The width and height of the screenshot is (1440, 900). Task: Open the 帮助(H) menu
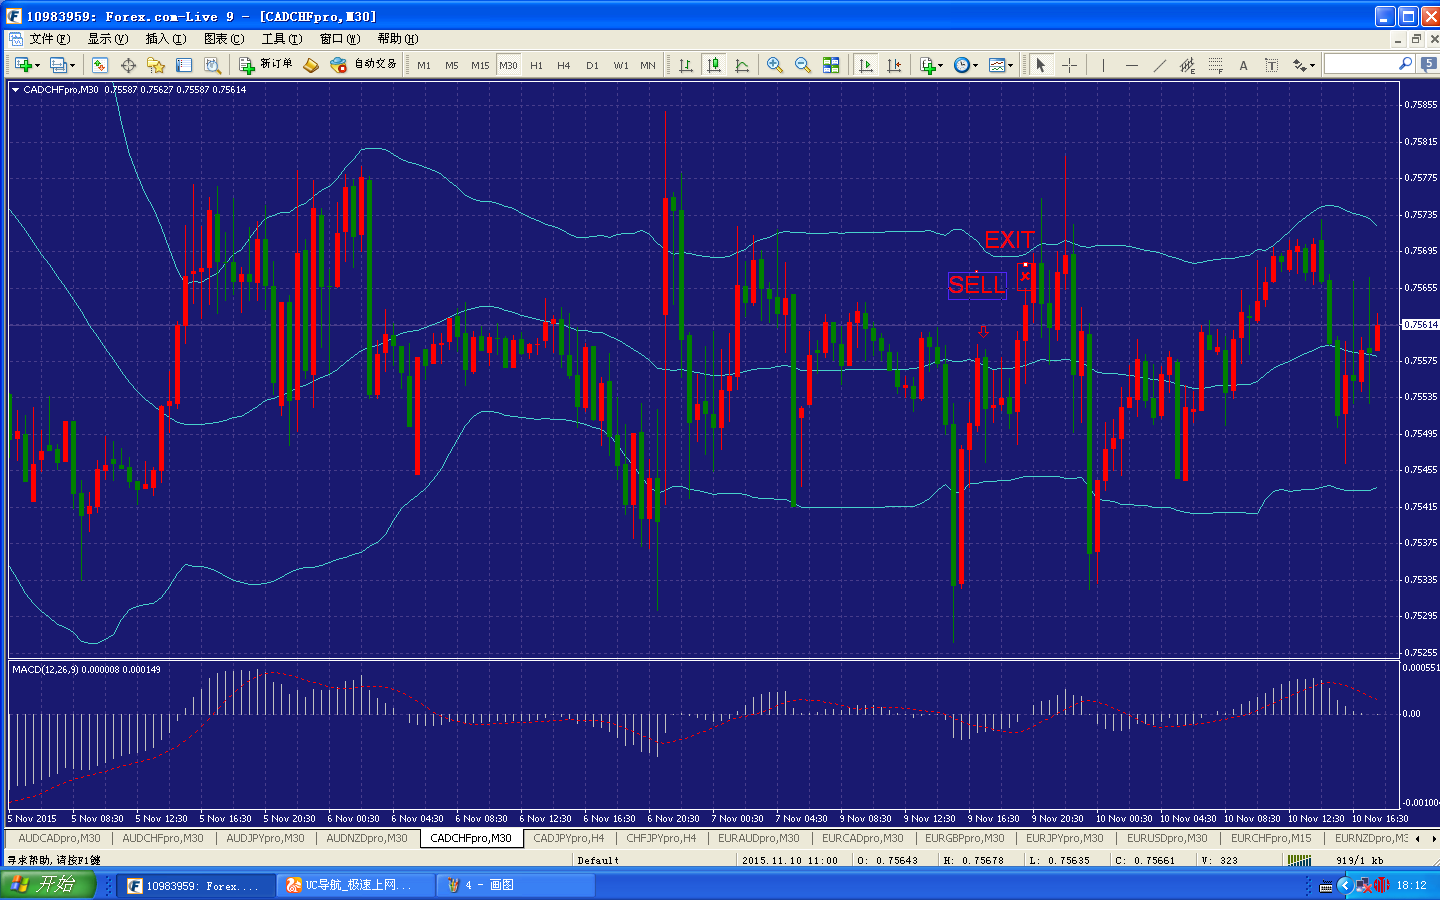[398, 39]
